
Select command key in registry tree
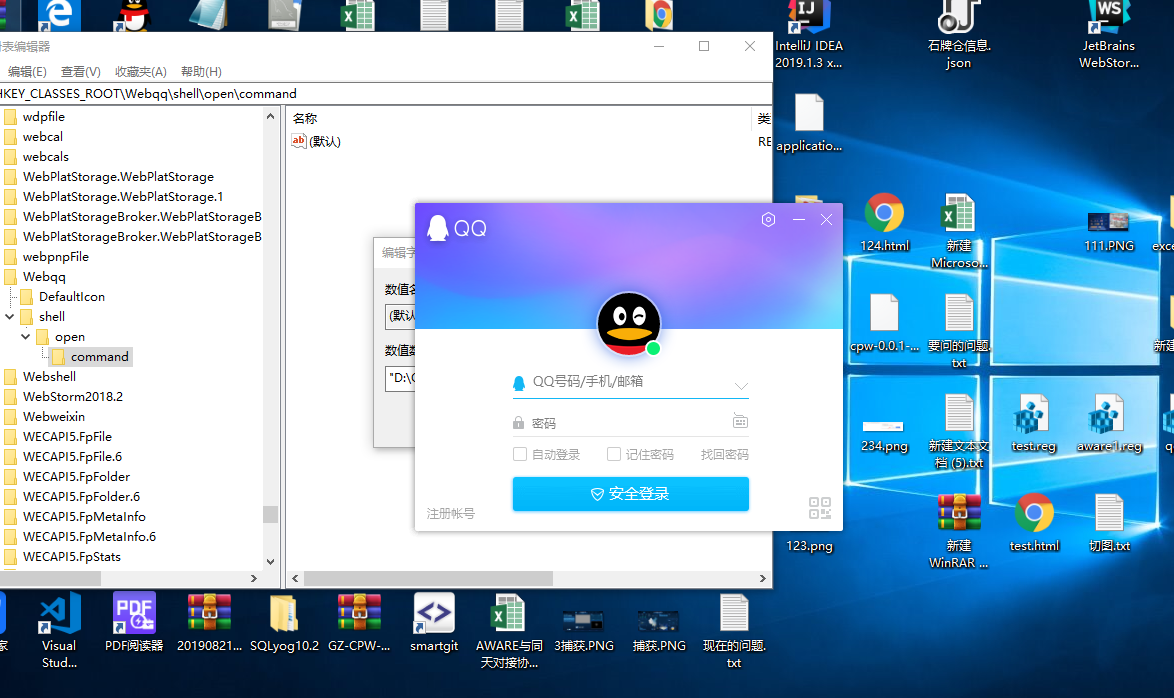pyautogui.click(x=100, y=356)
